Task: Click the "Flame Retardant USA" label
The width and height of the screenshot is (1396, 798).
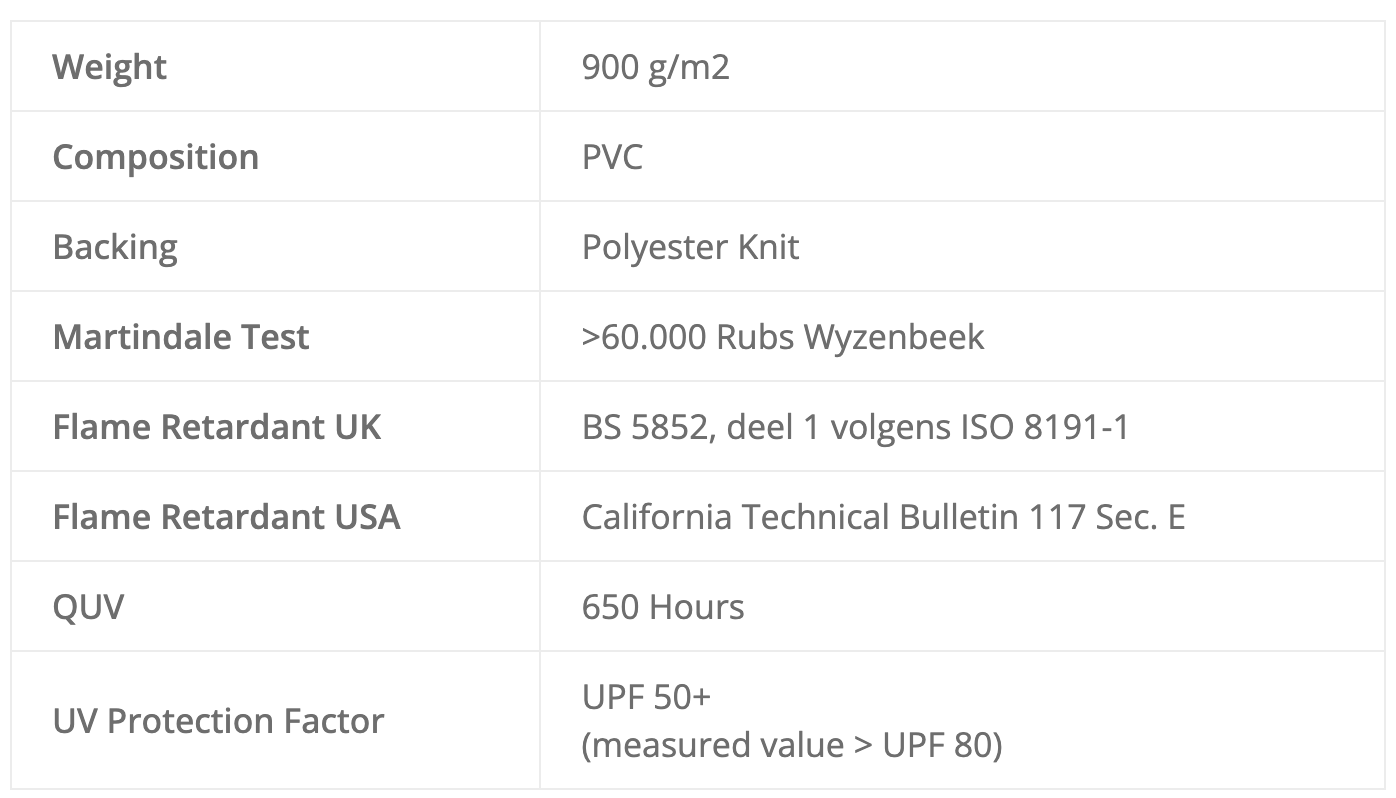Action: pos(226,517)
